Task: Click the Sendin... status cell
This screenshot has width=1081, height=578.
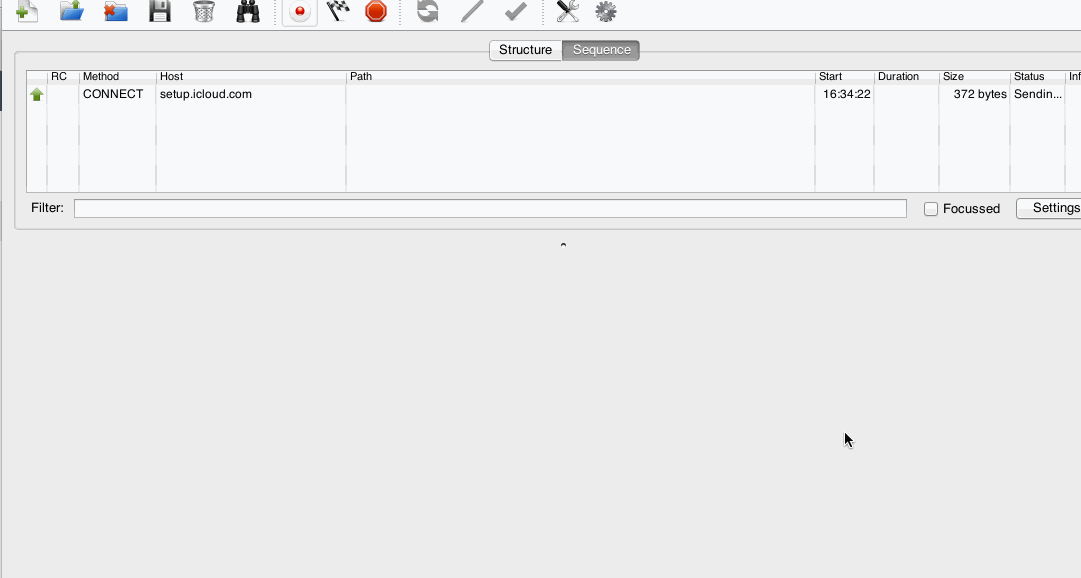Action: coord(1038,94)
